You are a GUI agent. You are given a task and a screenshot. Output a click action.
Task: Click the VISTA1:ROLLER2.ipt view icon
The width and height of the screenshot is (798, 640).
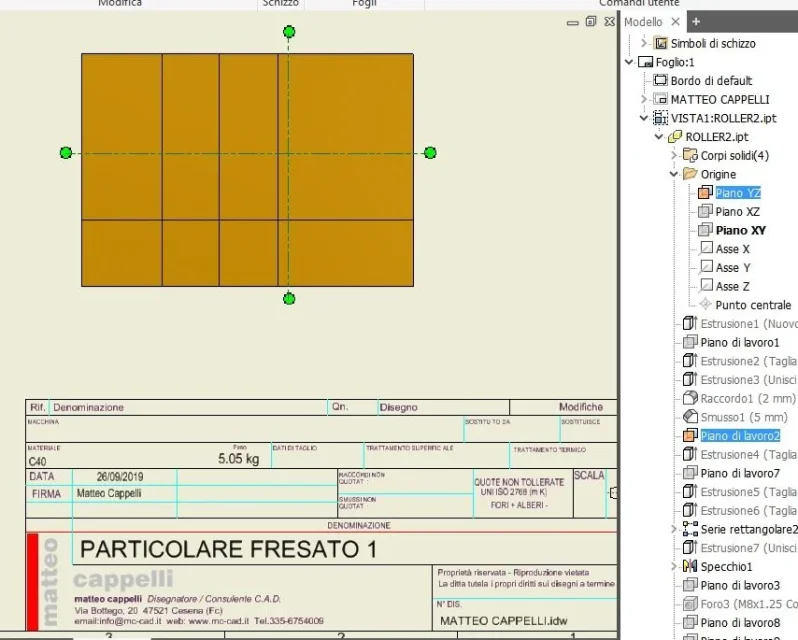pos(661,118)
